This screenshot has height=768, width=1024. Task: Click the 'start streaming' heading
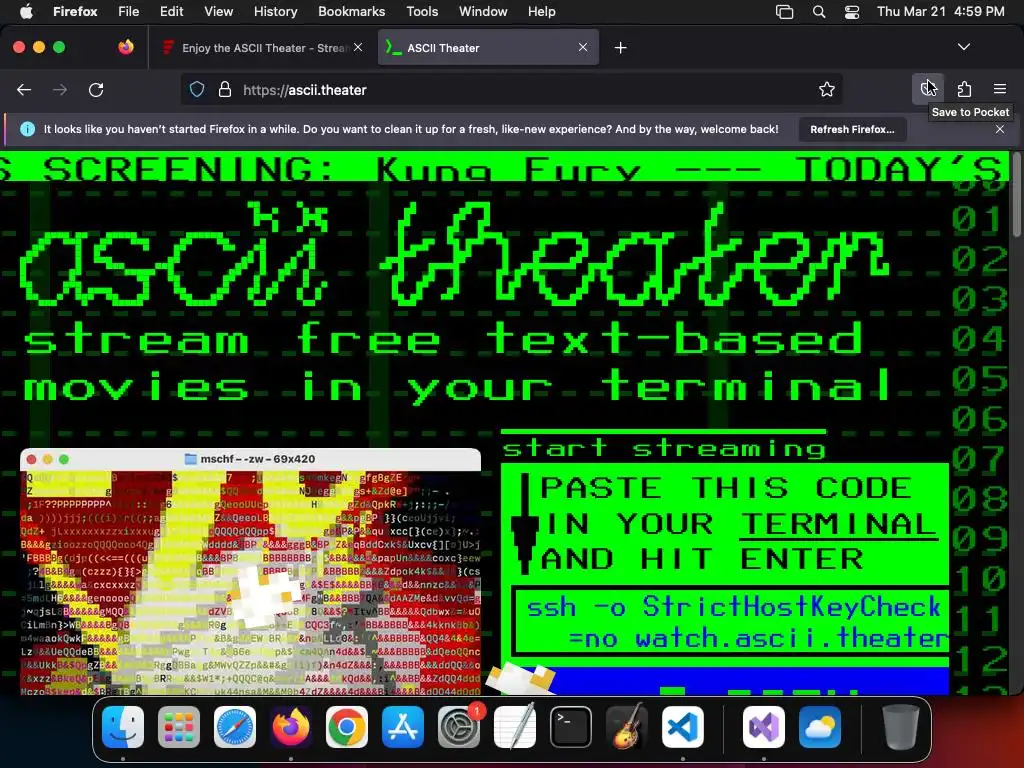664,449
